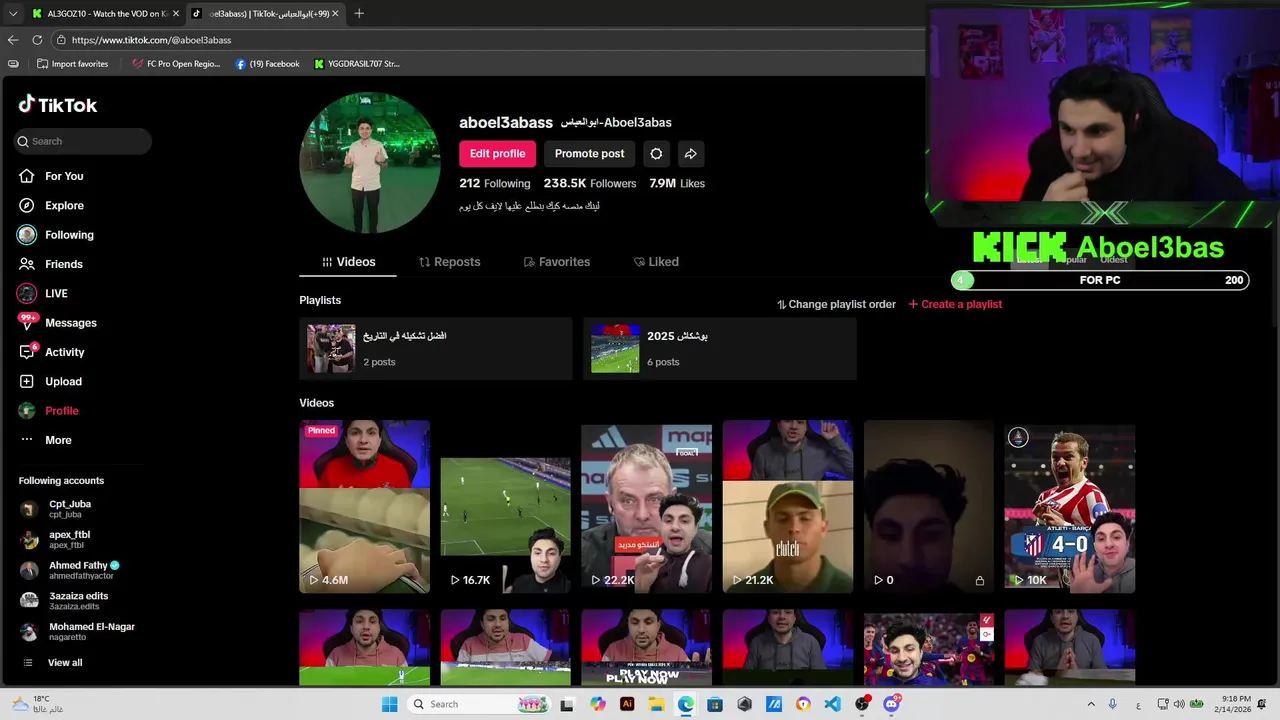
Task: Open the Following feed
Action: [x=56, y=235]
